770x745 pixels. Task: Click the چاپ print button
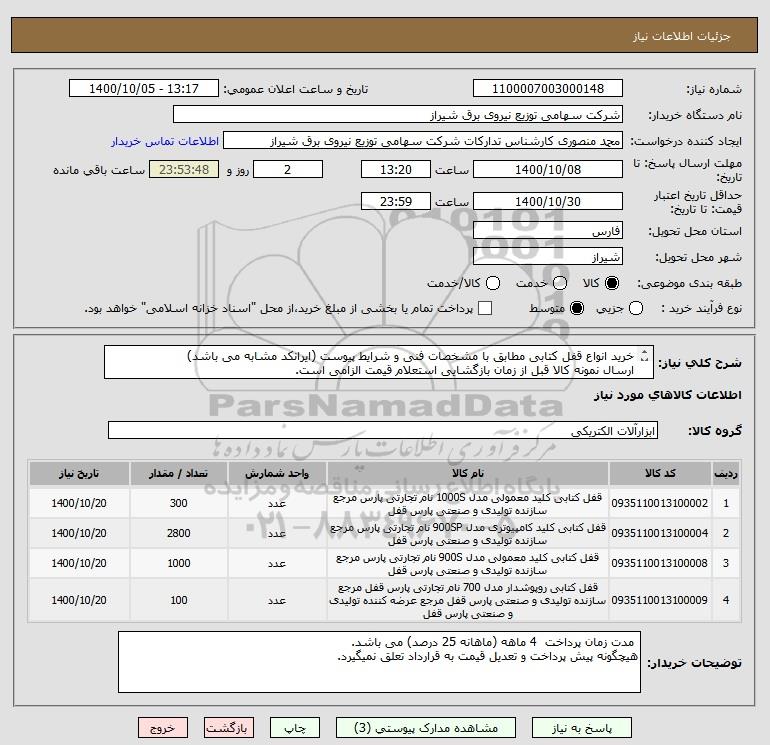pos(295,728)
